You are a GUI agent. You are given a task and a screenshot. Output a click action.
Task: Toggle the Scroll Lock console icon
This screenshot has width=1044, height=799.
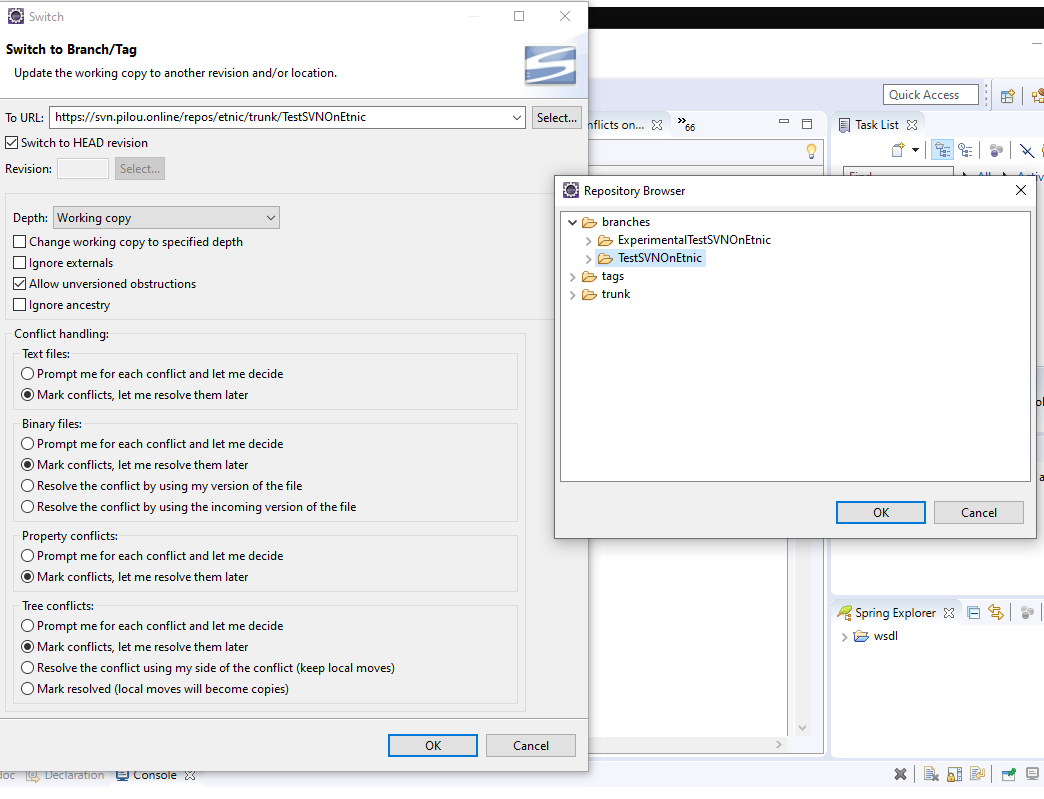pyautogui.click(x=955, y=774)
